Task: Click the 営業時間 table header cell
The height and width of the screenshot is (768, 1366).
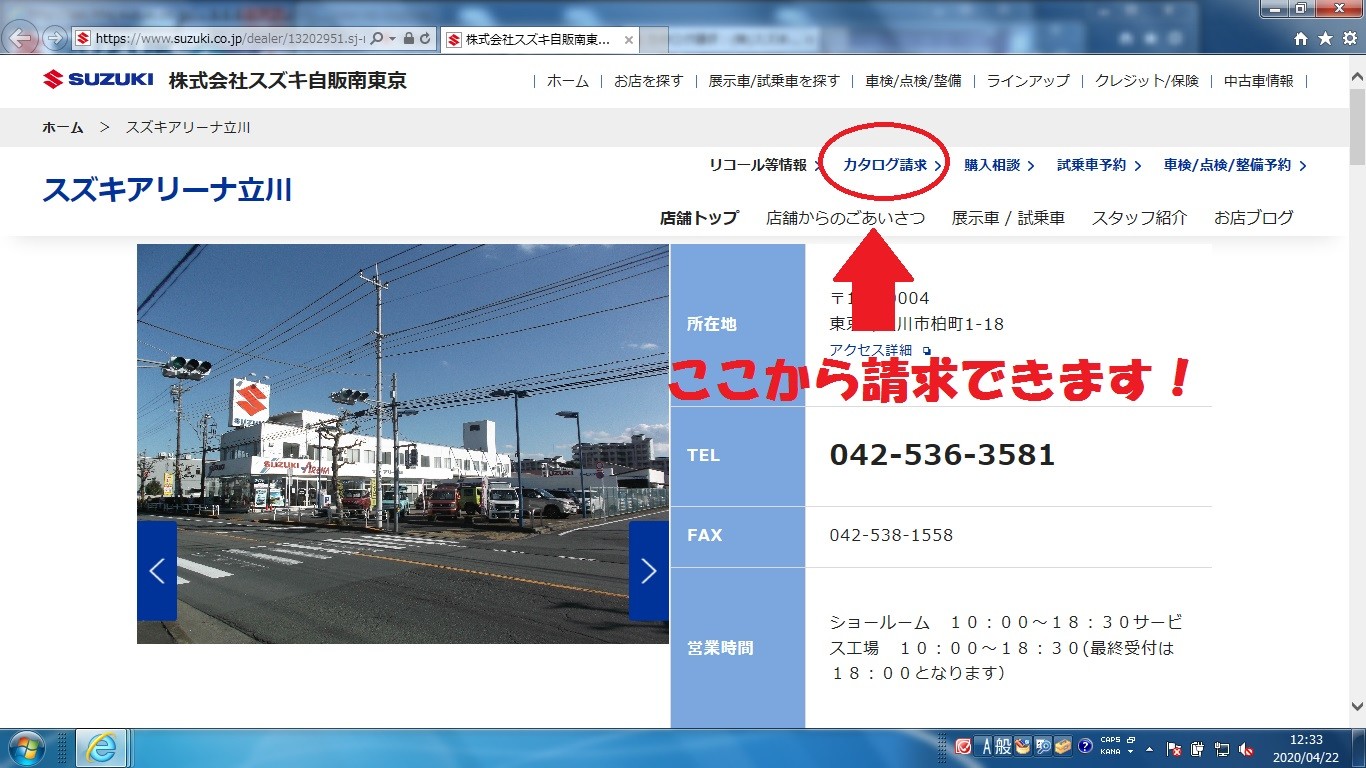Action: [738, 648]
